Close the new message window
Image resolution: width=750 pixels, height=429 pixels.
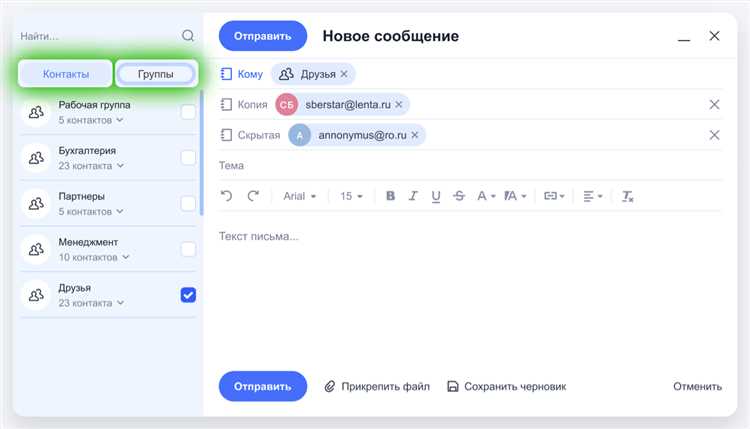coord(714,36)
